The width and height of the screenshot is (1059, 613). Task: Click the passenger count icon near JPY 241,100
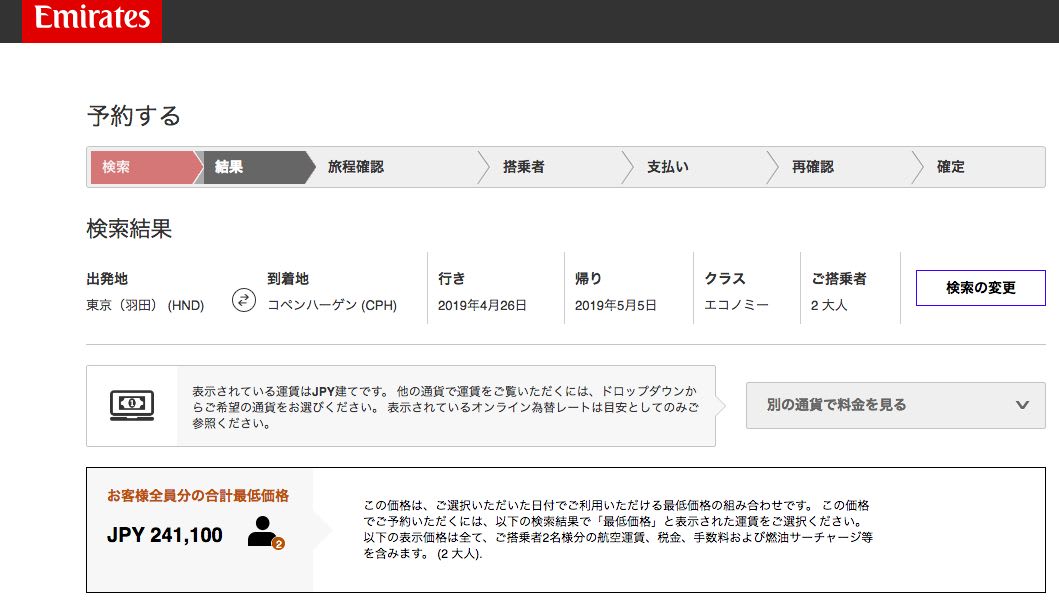click(x=265, y=533)
